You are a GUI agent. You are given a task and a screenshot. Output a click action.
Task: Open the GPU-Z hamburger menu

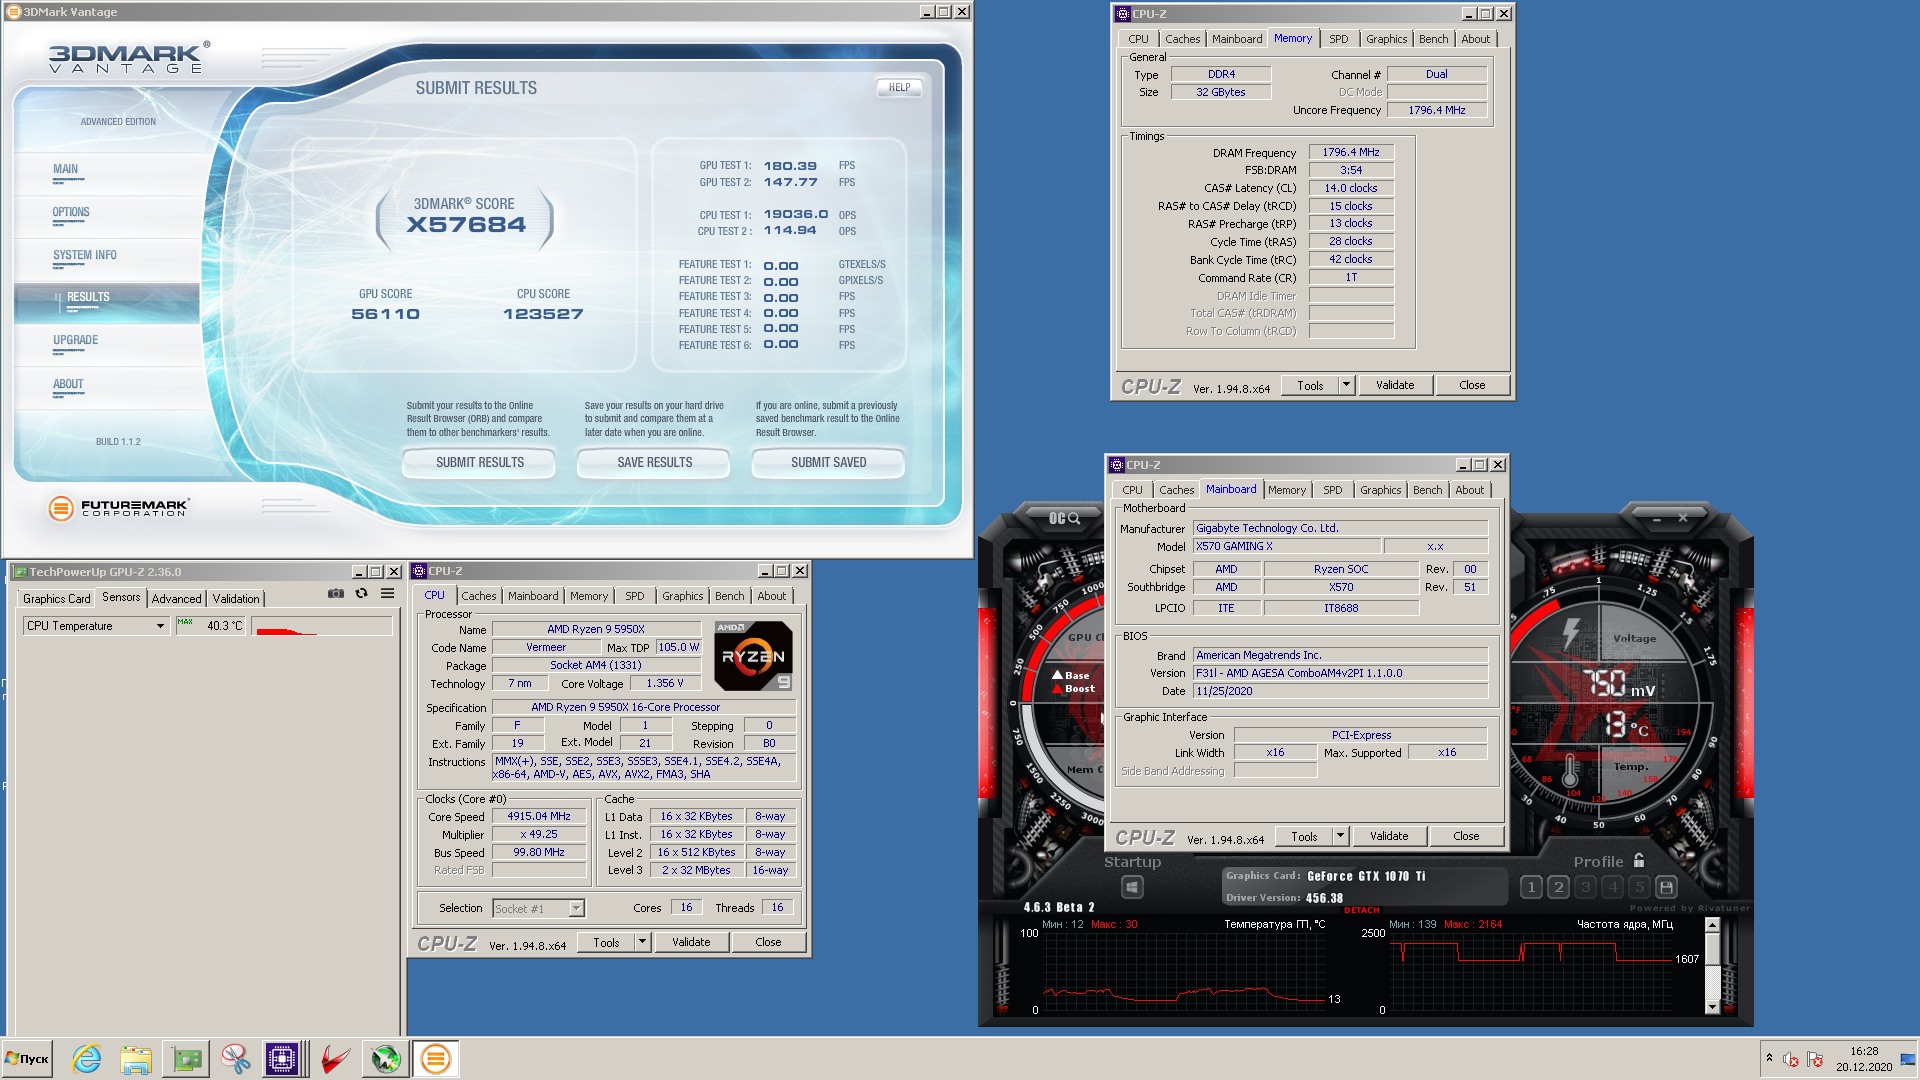pos(387,593)
